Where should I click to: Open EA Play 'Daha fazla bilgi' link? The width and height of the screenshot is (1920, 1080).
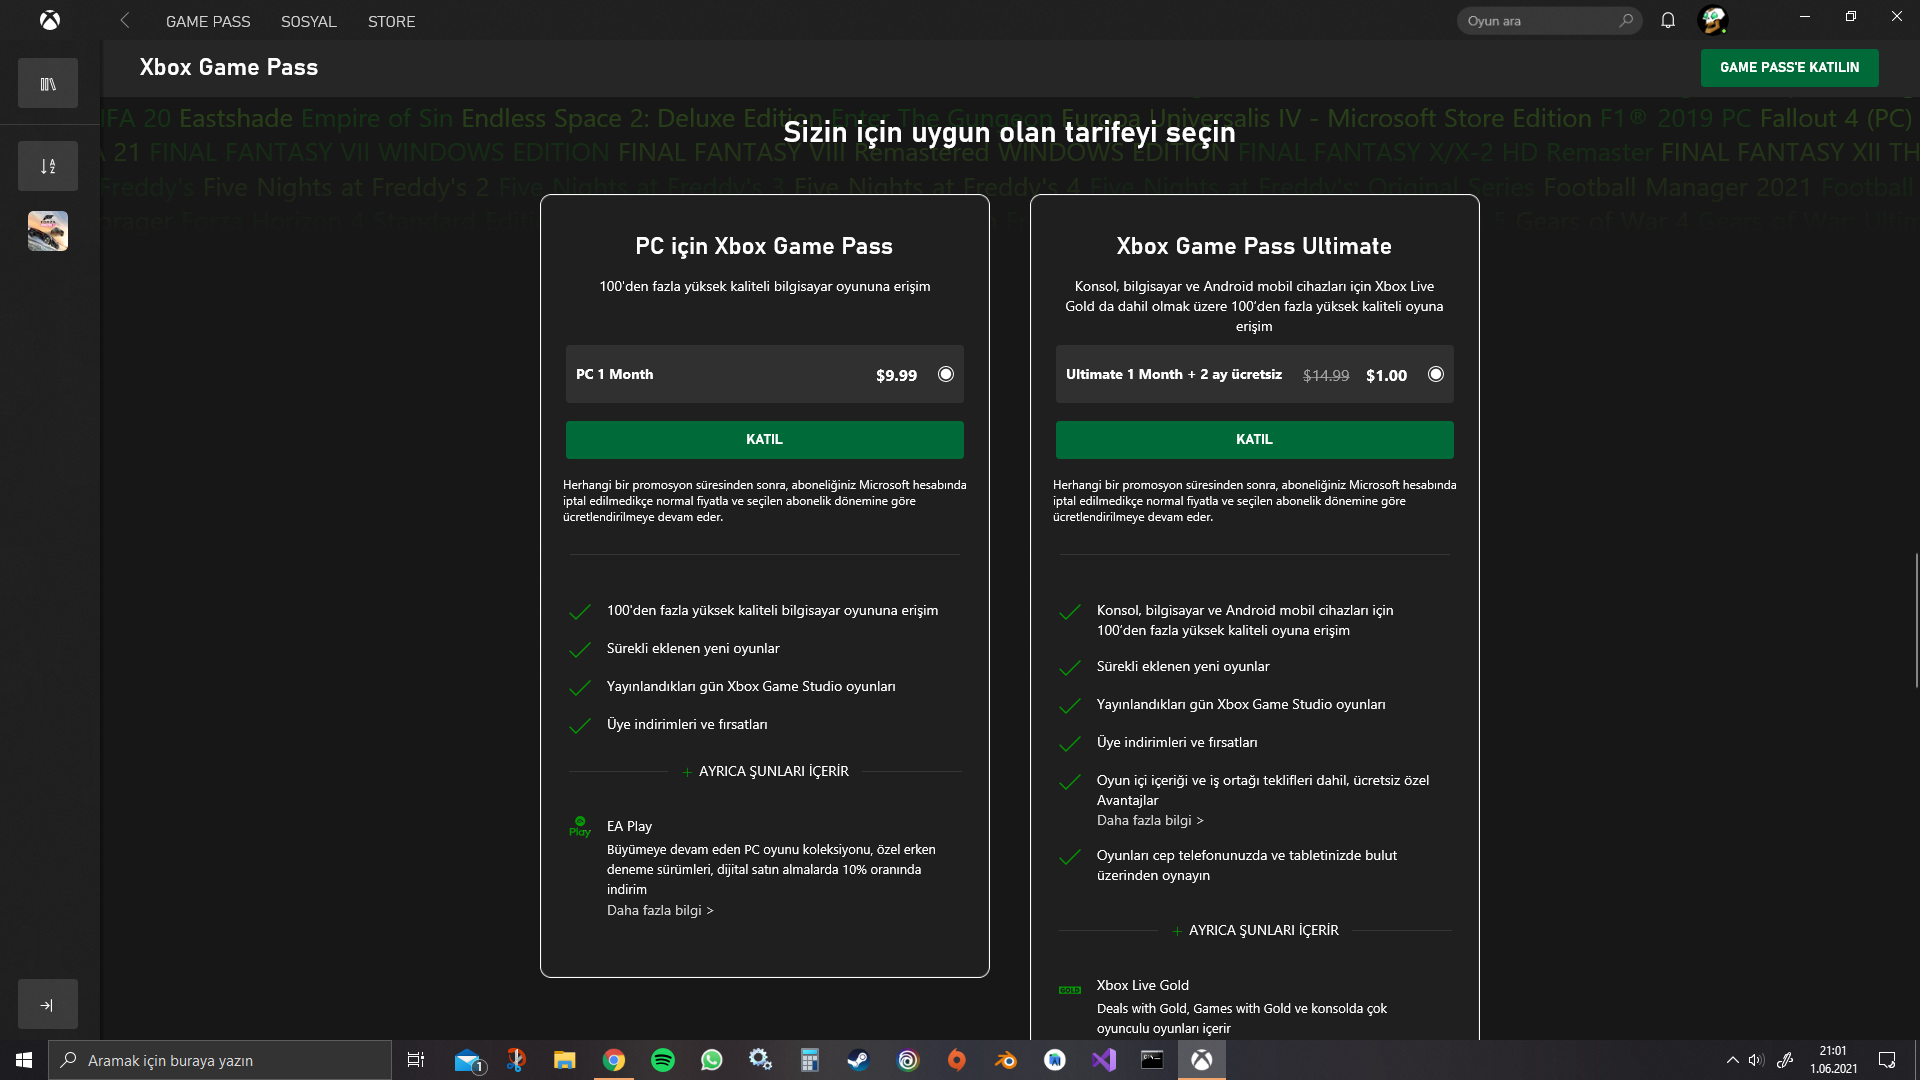coord(660,910)
